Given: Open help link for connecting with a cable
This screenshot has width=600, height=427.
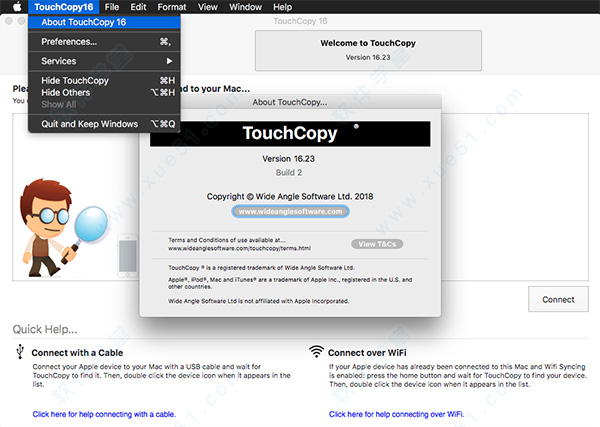Looking at the screenshot, I should click(104, 414).
